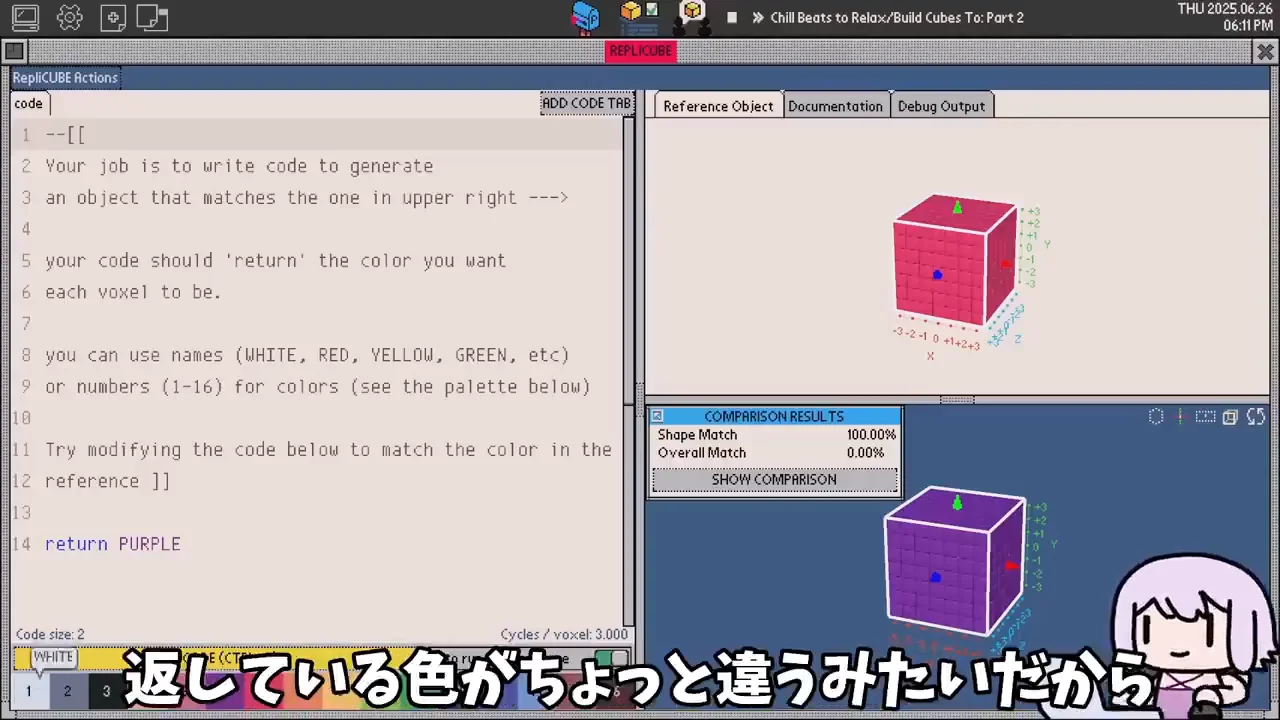Click the dashed rectangle view icon
This screenshot has height=720, width=1280.
pyautogui.click(x=1205, y=417)
